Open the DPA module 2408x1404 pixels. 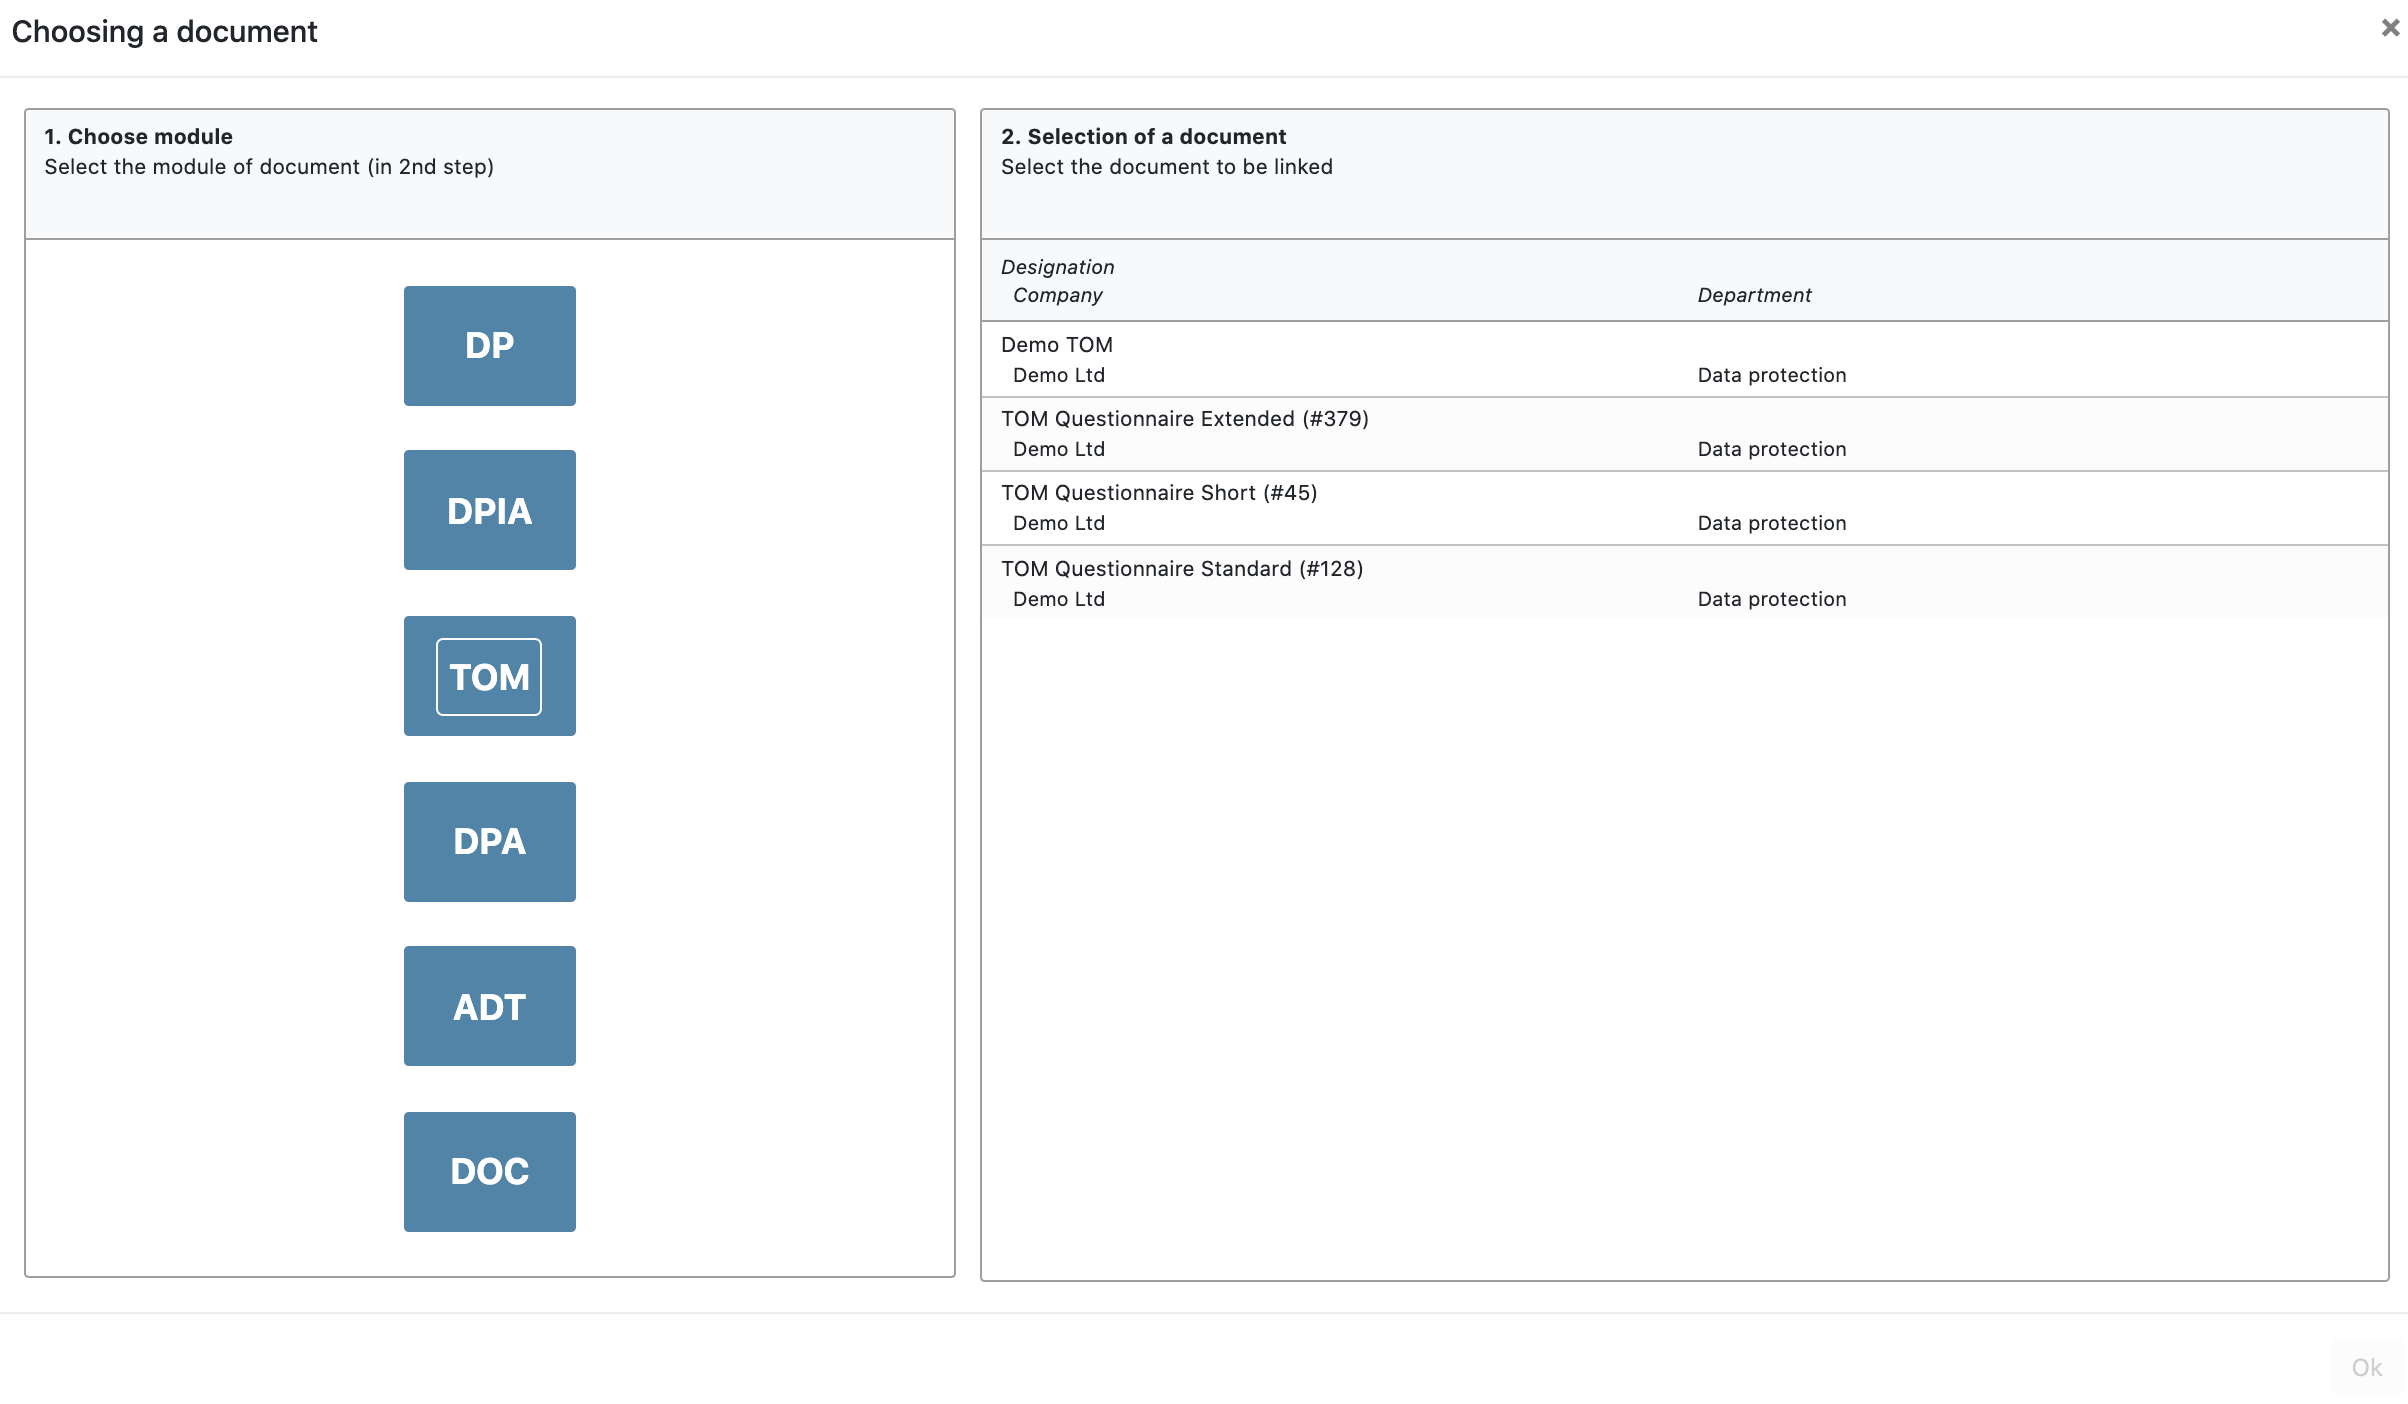(x=489, y=842)
